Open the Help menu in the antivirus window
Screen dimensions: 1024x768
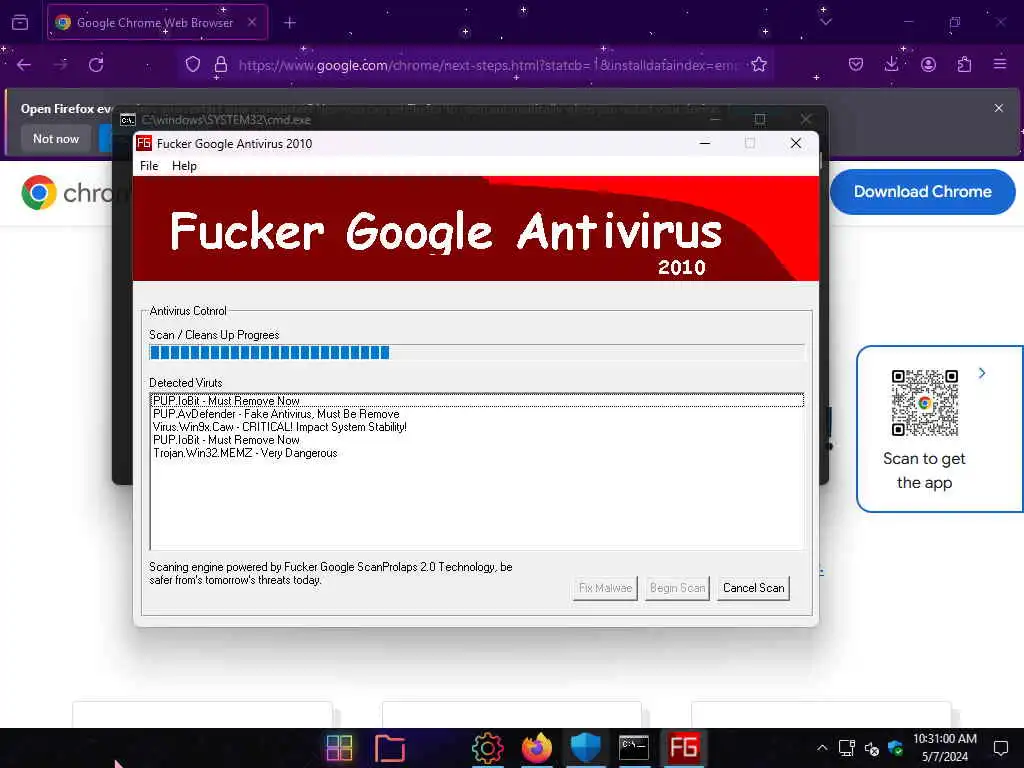point(184,166)
